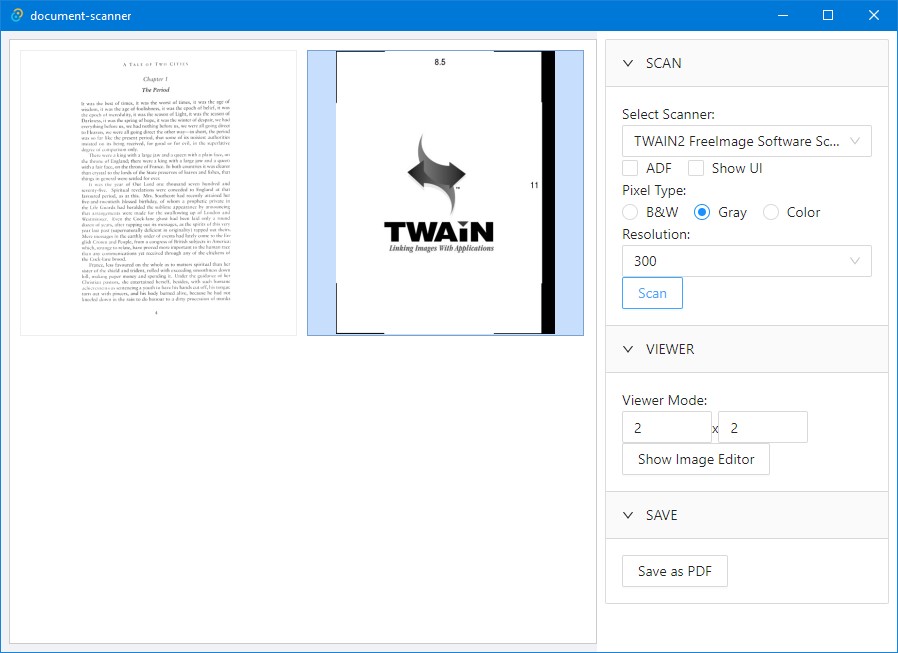
Task: Enable the ADF checkbox
Action: pyautogui.click(x=630, y=168)
